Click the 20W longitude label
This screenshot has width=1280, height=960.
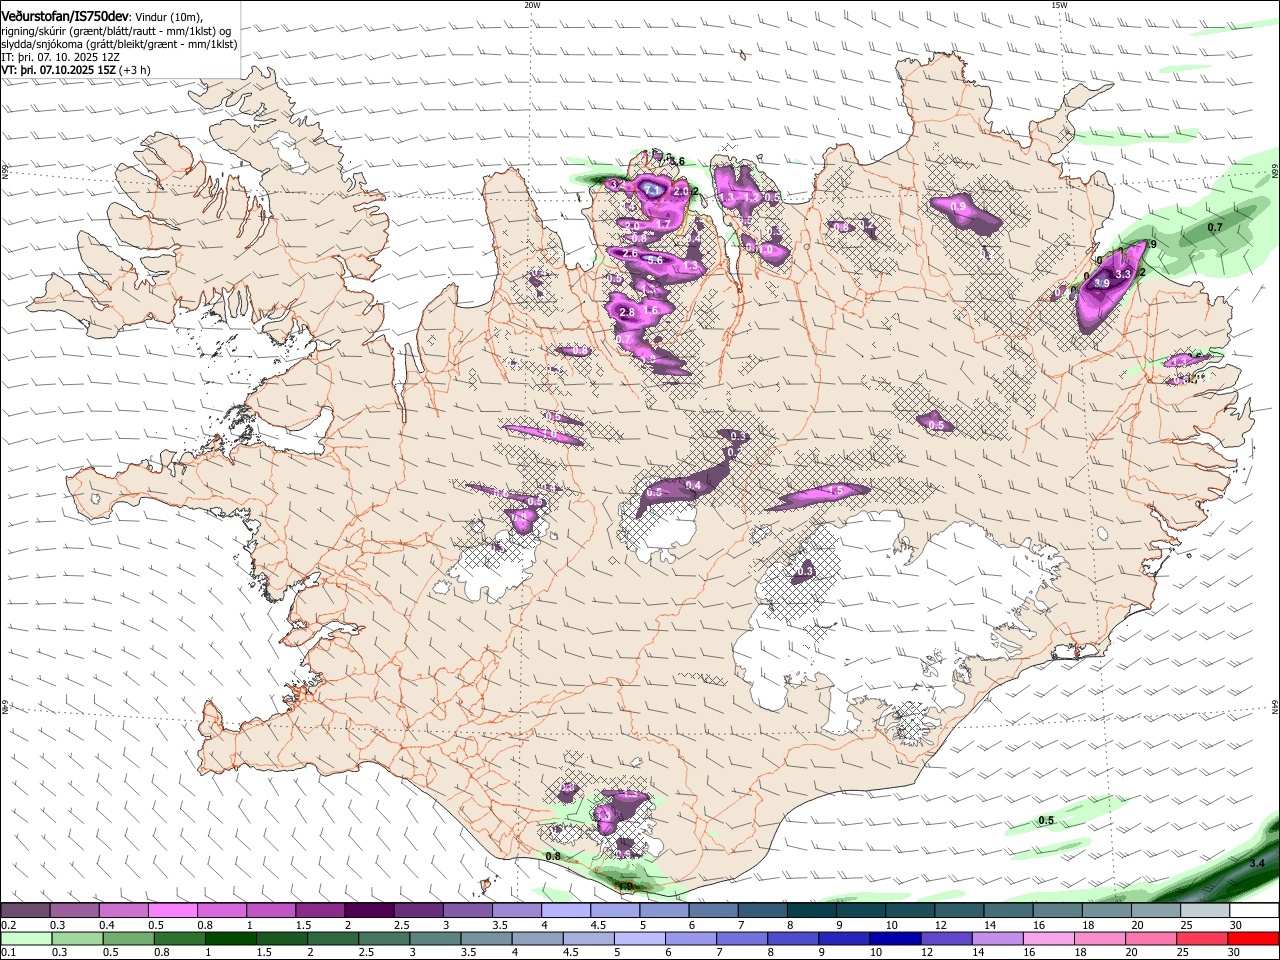pyautogui.click(x=532, y=5)
